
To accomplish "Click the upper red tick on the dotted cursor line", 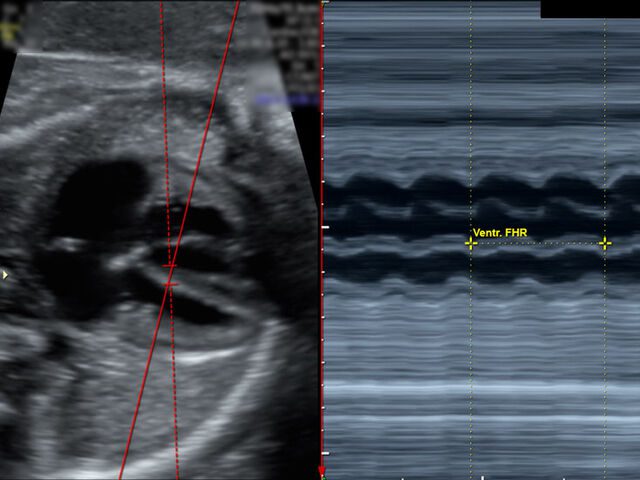I will click(x=169, y=266).
